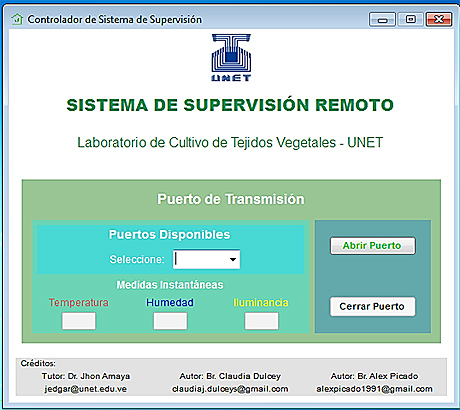Screen dimensions: 460x410
Task: Click the Temperatura reading field
Action: click(79, 321)
